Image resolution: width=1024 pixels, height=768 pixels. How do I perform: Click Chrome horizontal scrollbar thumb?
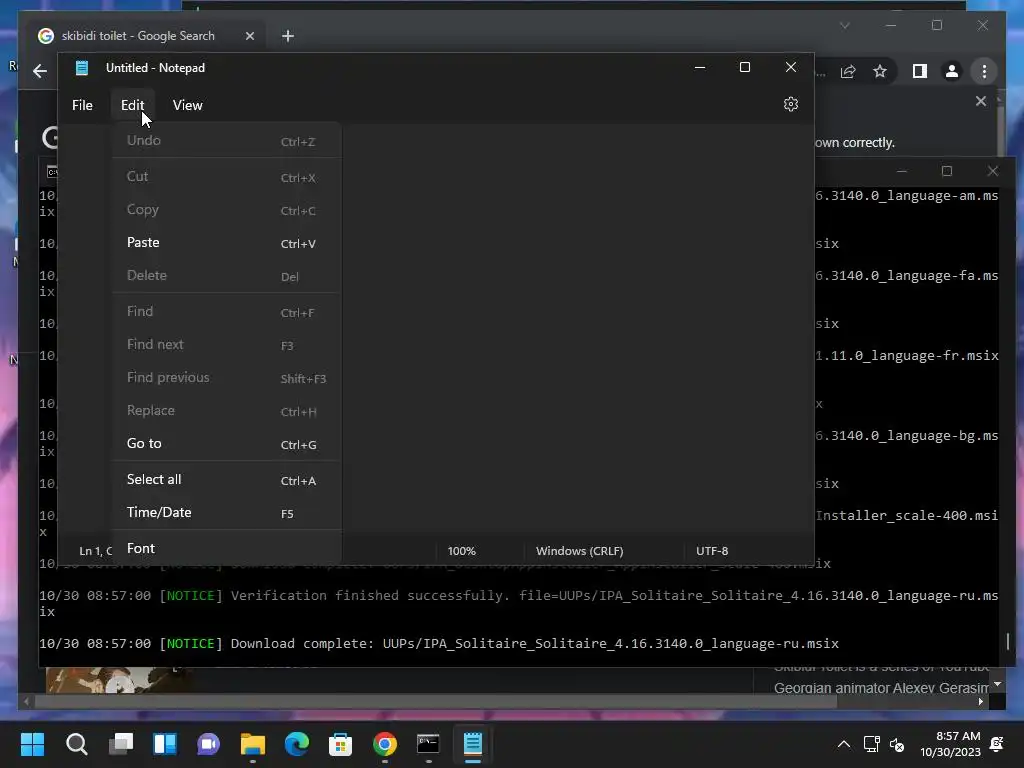[435, 702]
